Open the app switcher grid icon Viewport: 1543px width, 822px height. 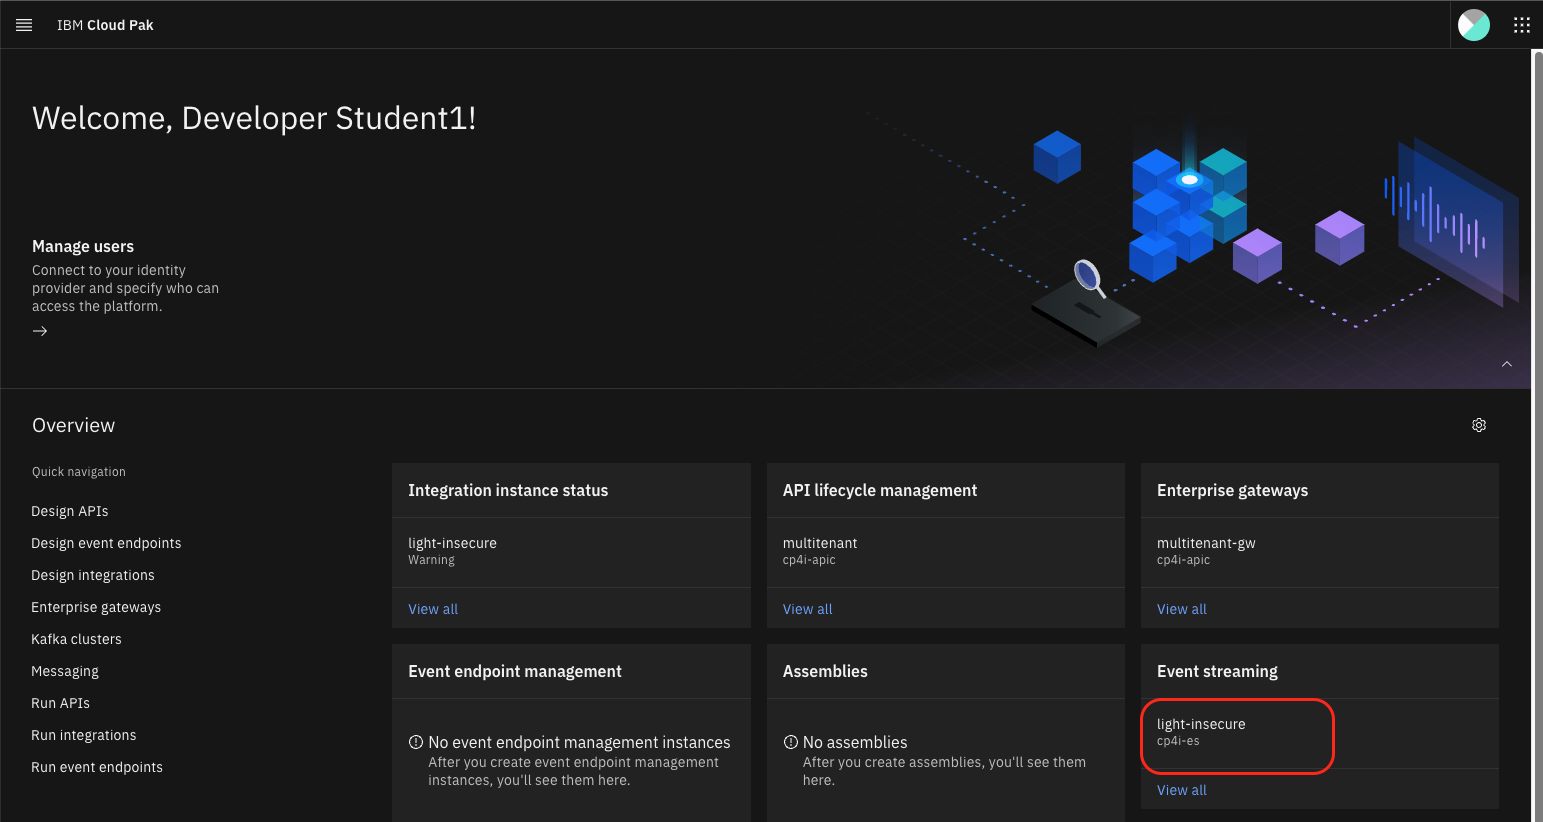click(1522, 25)
